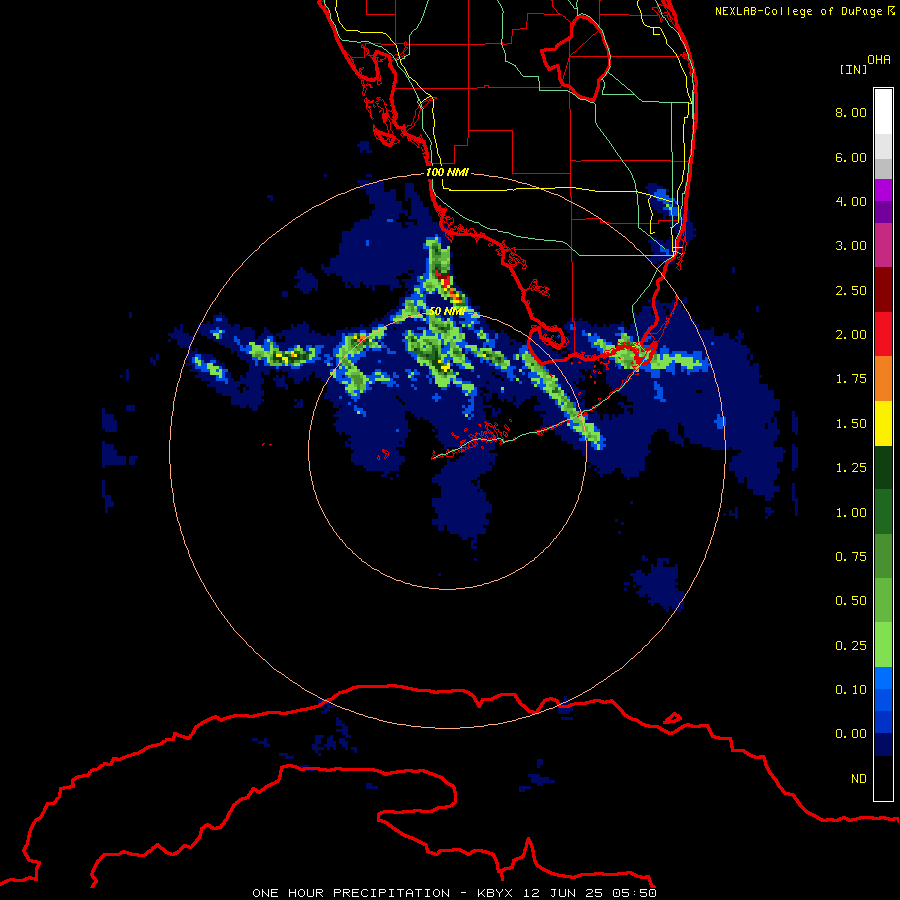Select the dark red legend swatch
Viewport: 900px width, 900px height.
click(x=883, y=290)
